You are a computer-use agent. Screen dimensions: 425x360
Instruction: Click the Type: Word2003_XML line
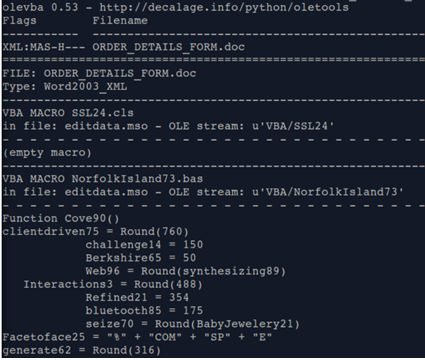[65, 87]
